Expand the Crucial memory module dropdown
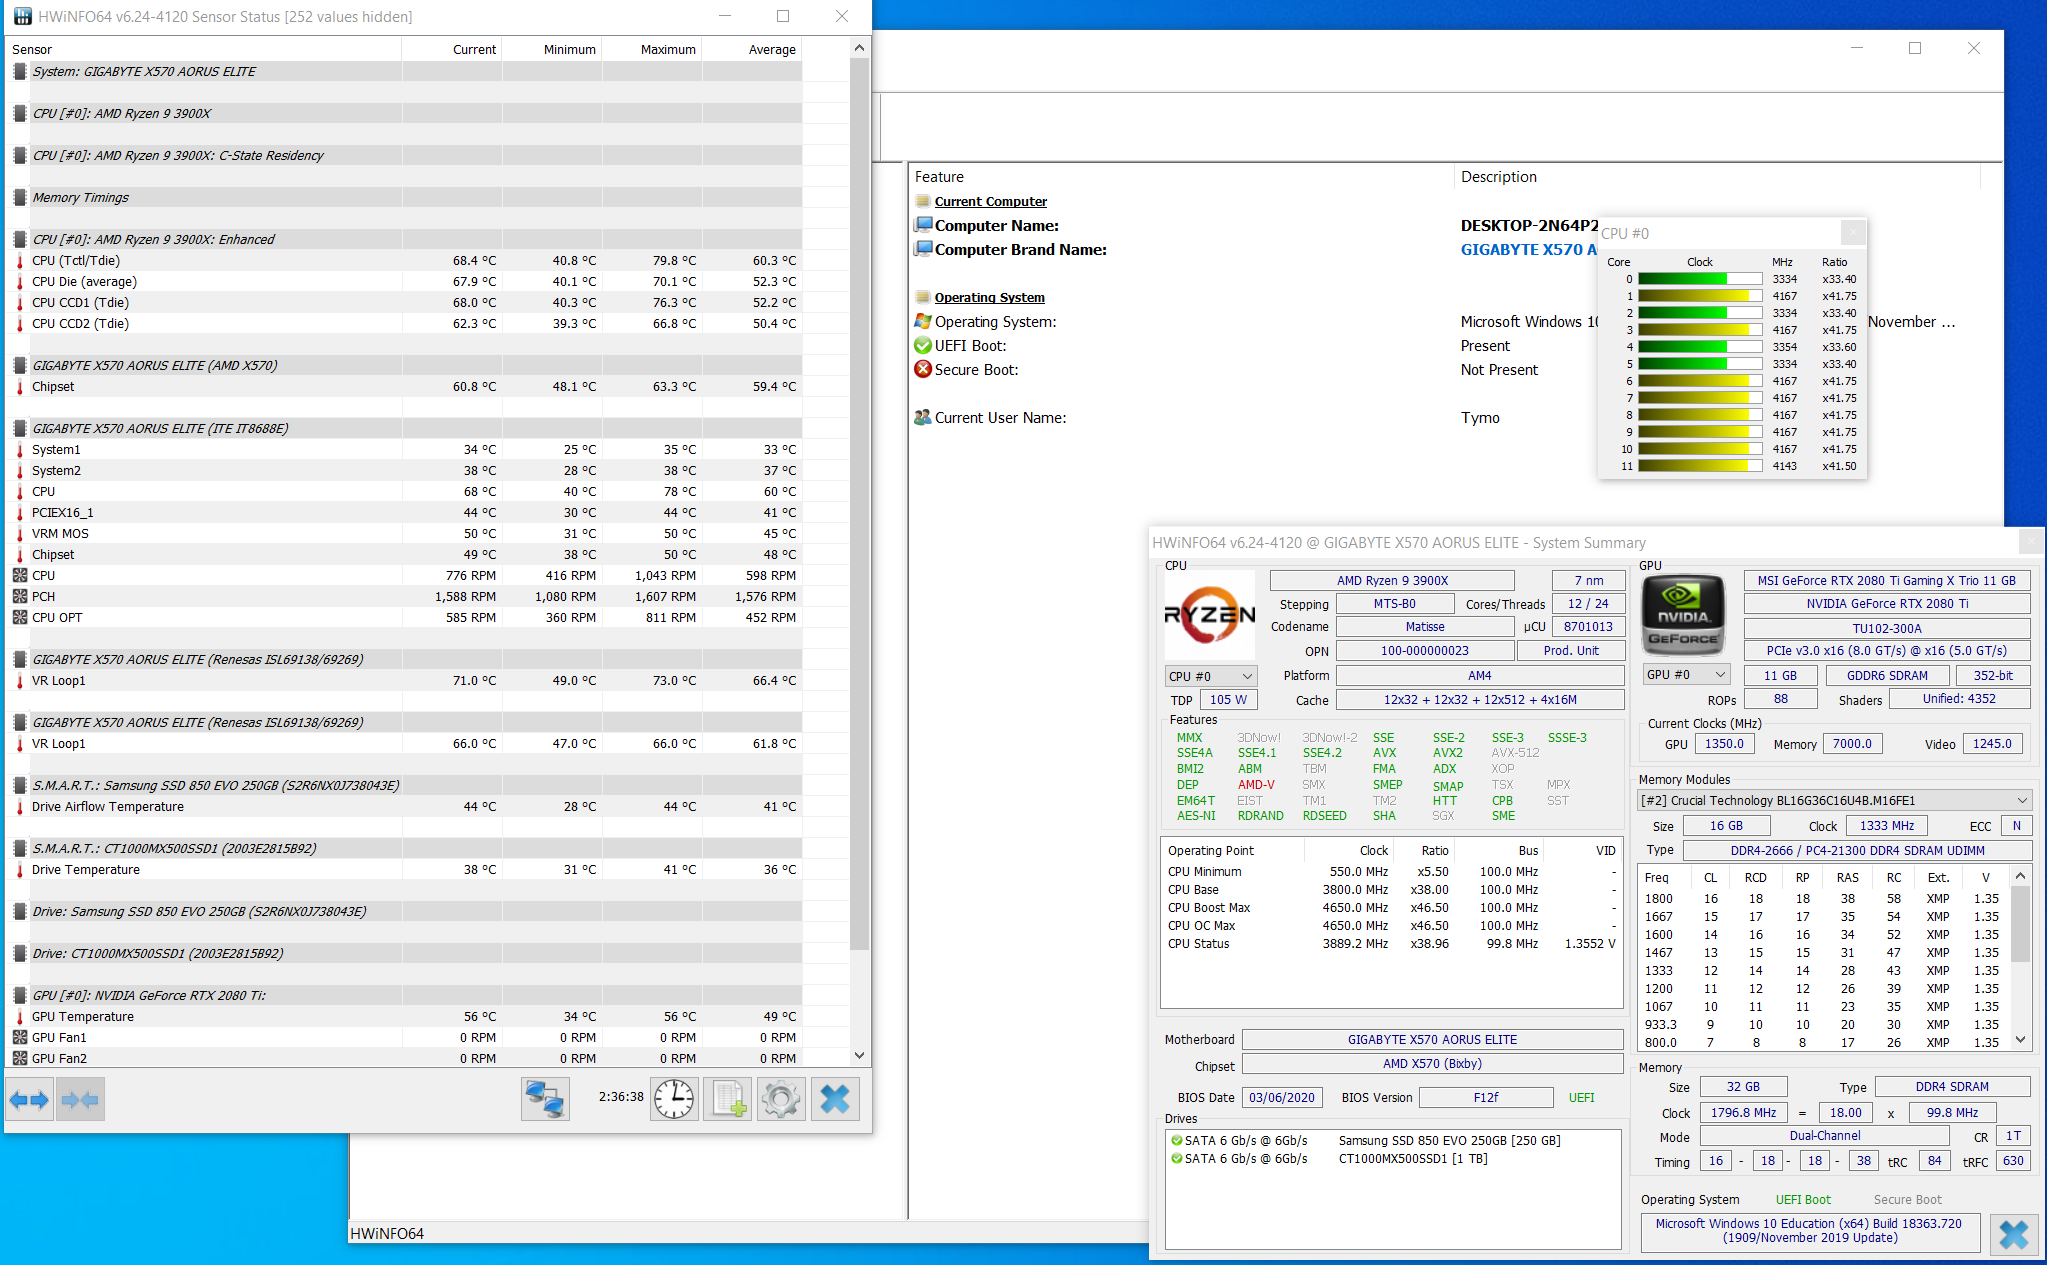 click(2022, 800)
